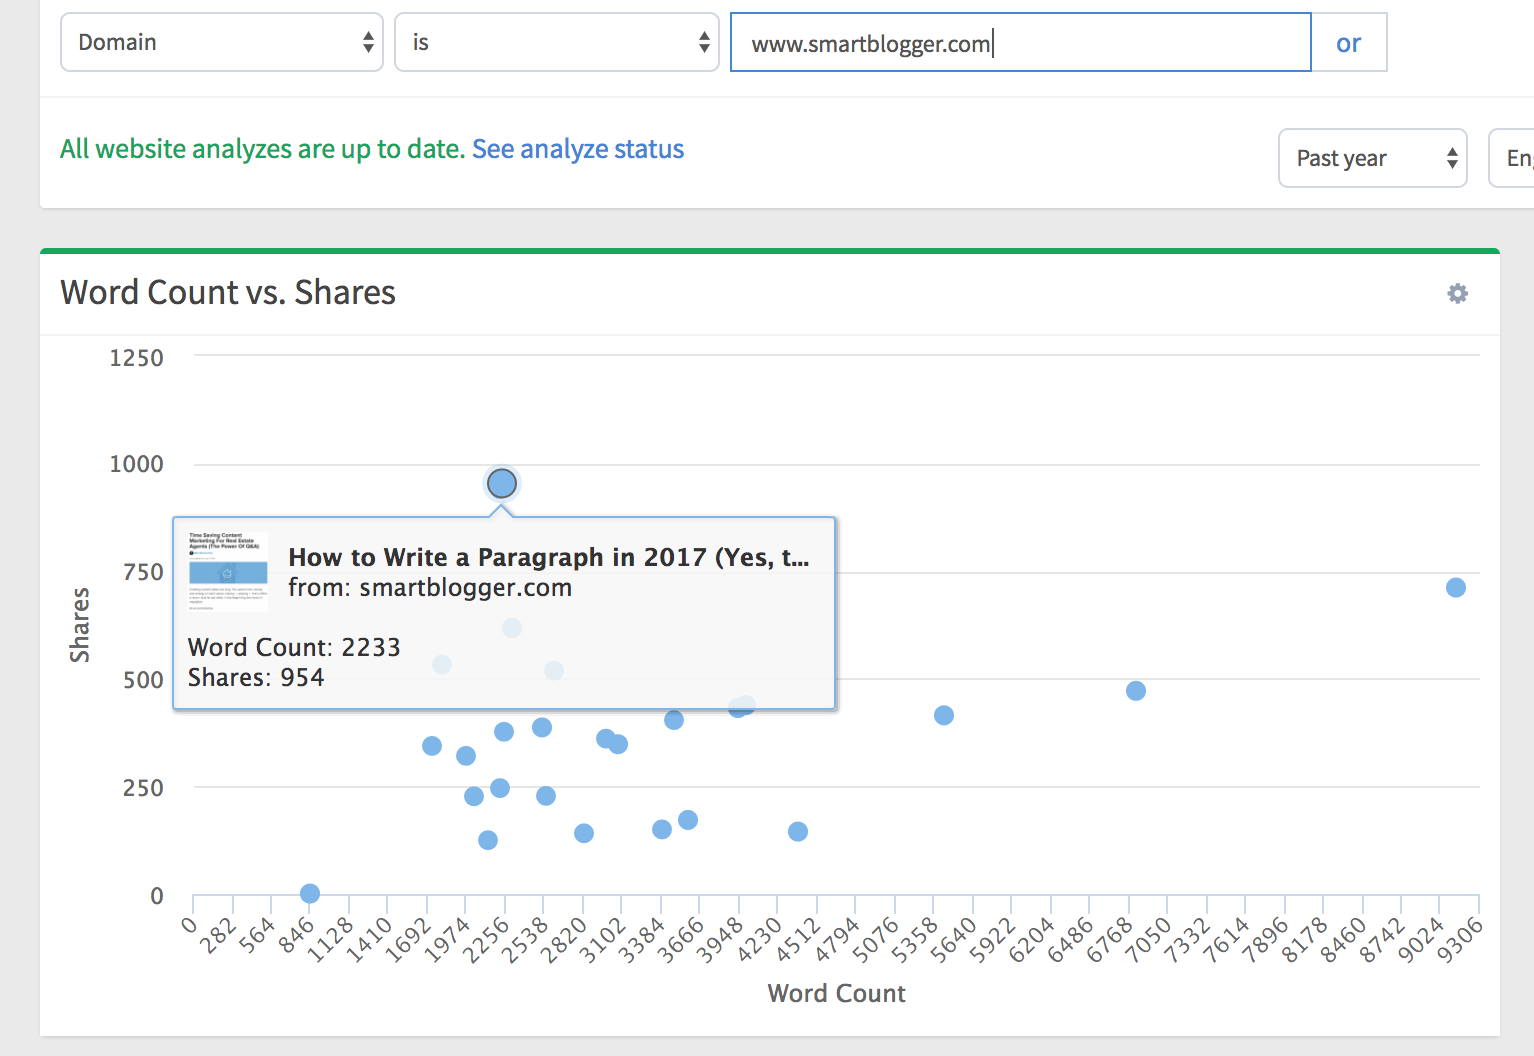Select the highlighted data point above the tooltip
The width and height of the screenshot is (1534, 1056).
502,484
